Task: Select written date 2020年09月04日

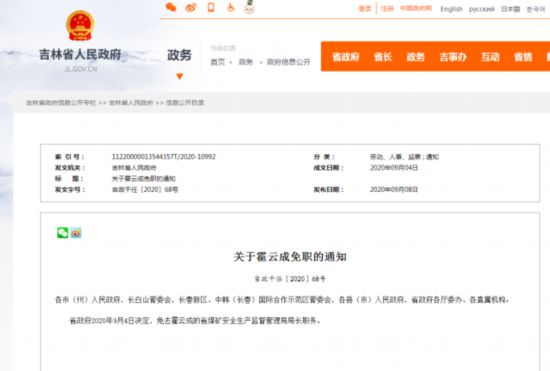Action: click(x=394, y=168)
